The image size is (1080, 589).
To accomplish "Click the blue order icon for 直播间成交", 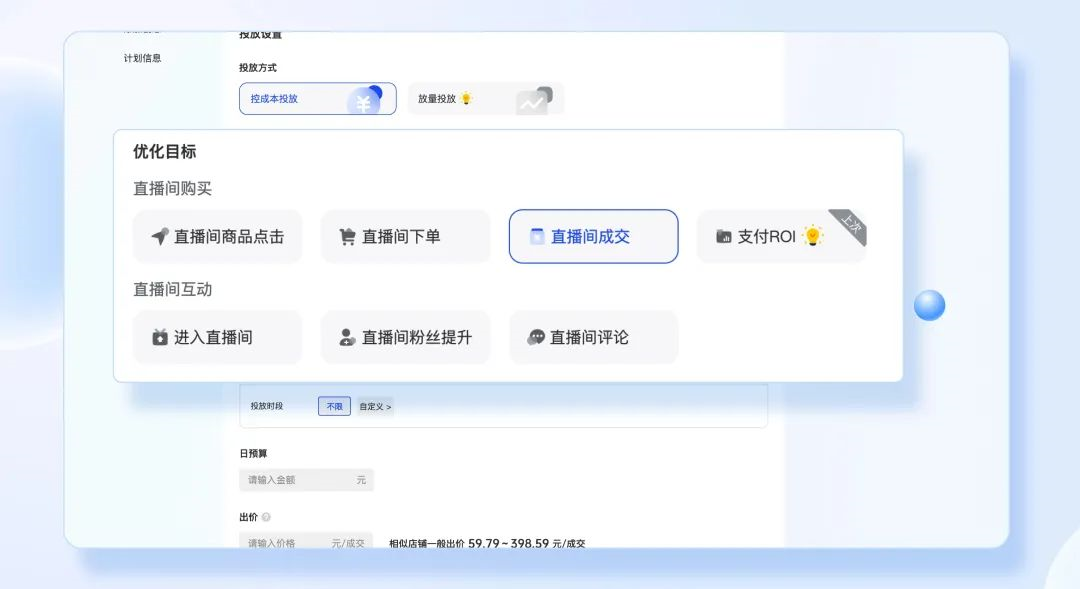I will [x=537, y=237].
